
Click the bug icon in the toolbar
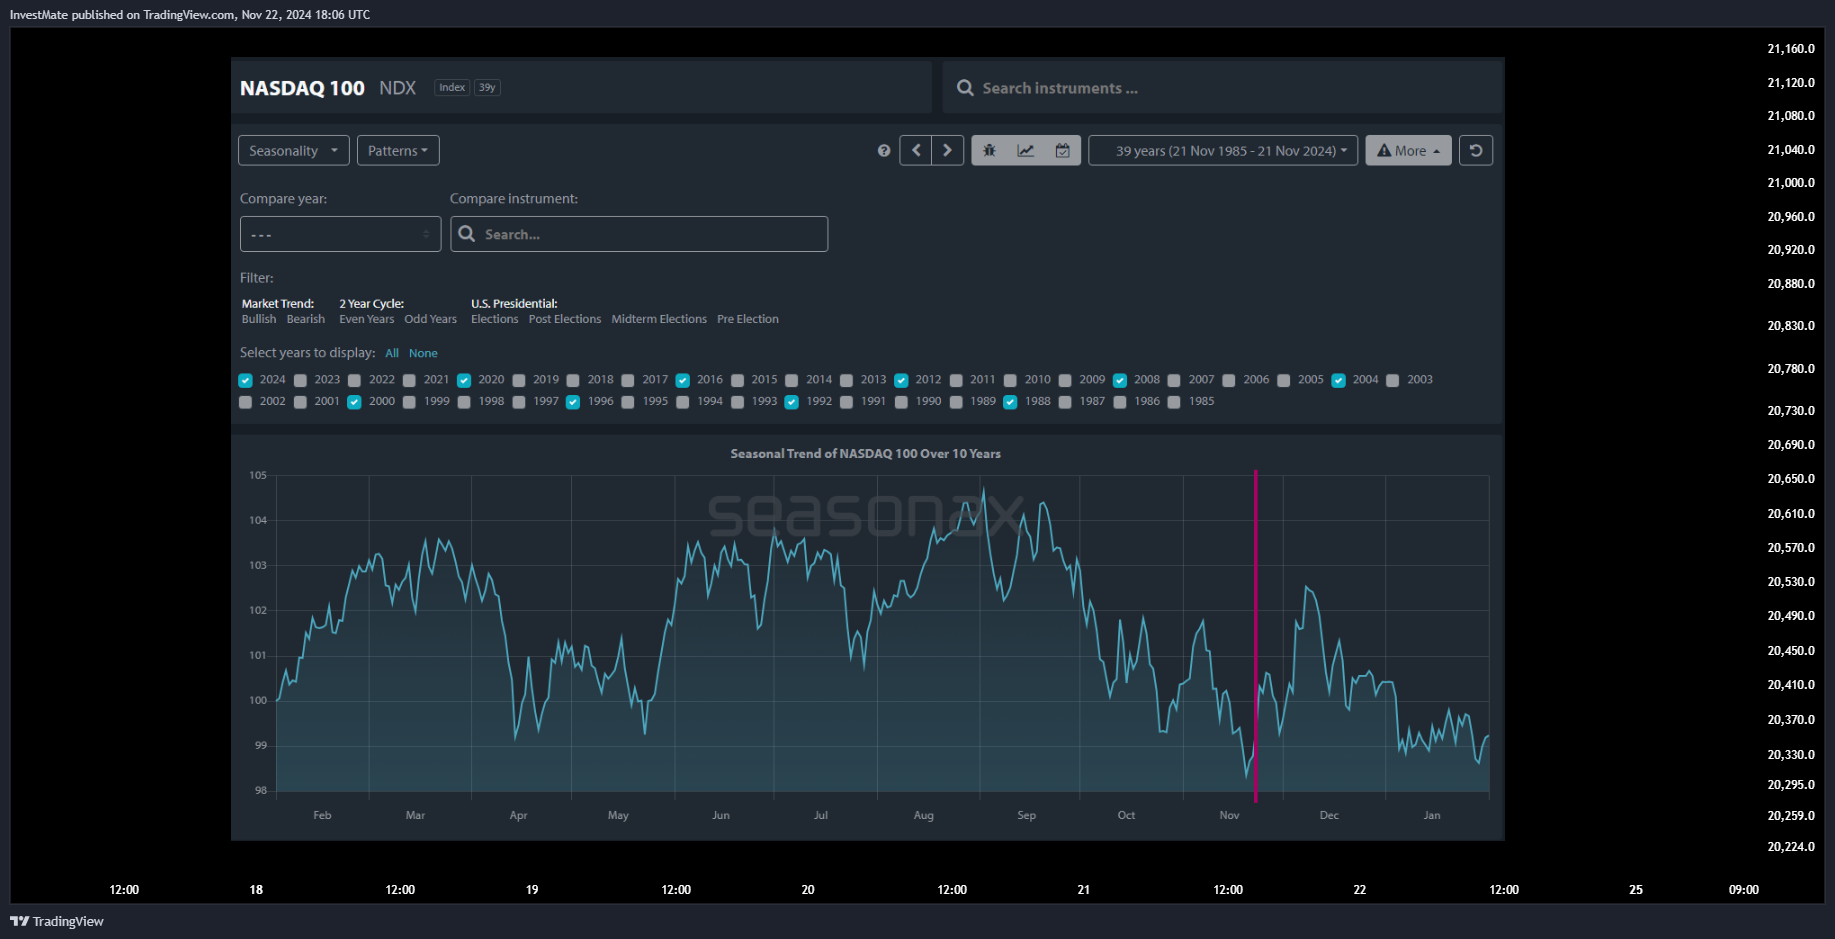tap(989, 151)
